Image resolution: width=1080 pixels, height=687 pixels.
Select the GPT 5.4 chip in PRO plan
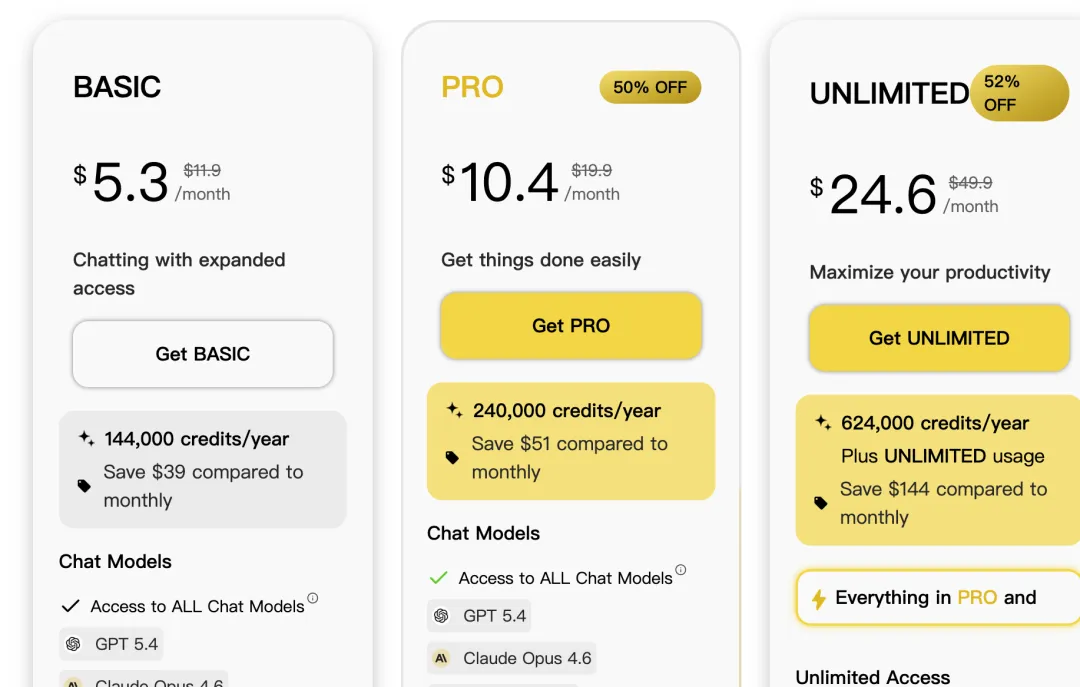click(x=479, y=616)
